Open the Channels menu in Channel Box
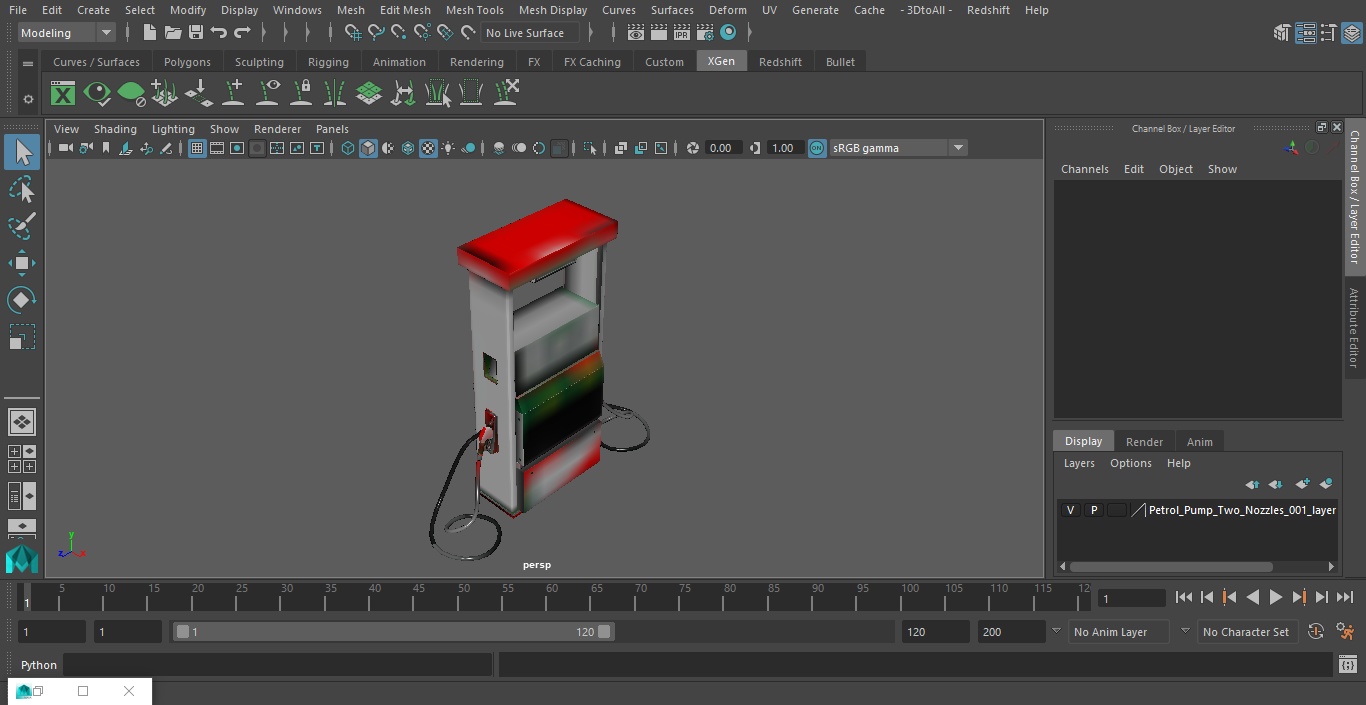 point(1084,169)
